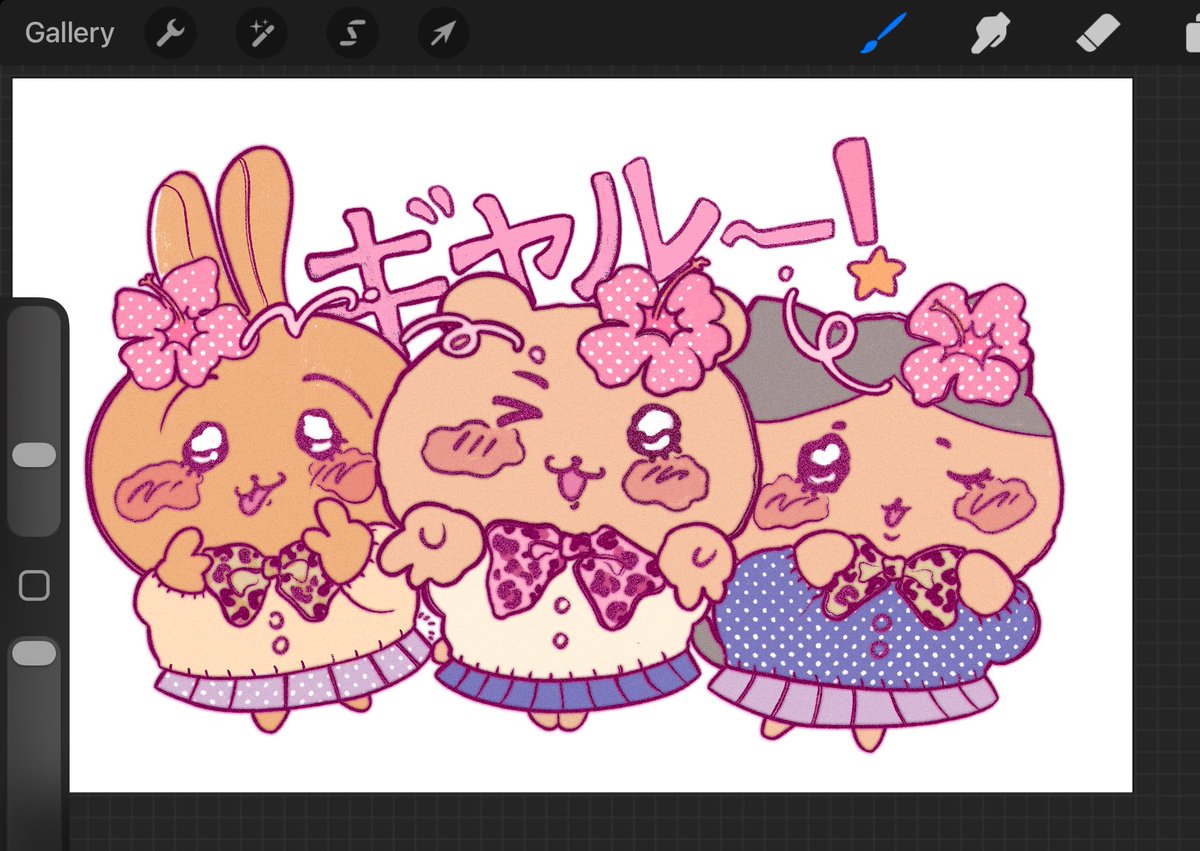Activate the Selection tool
1200x851 pixels.
point(352,34)
